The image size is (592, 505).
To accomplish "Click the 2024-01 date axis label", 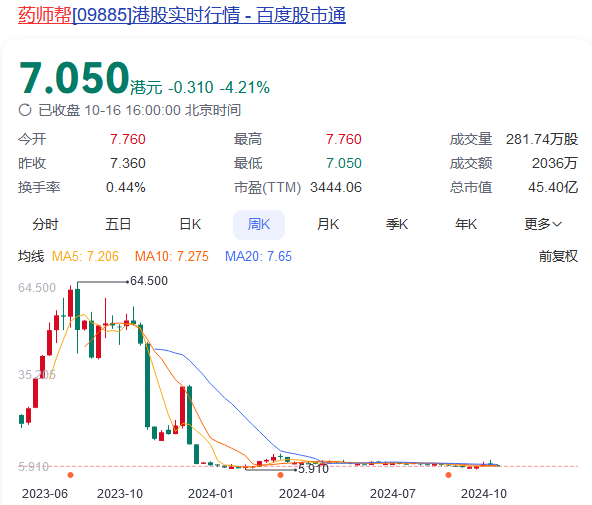I will (x=211, y=494).
